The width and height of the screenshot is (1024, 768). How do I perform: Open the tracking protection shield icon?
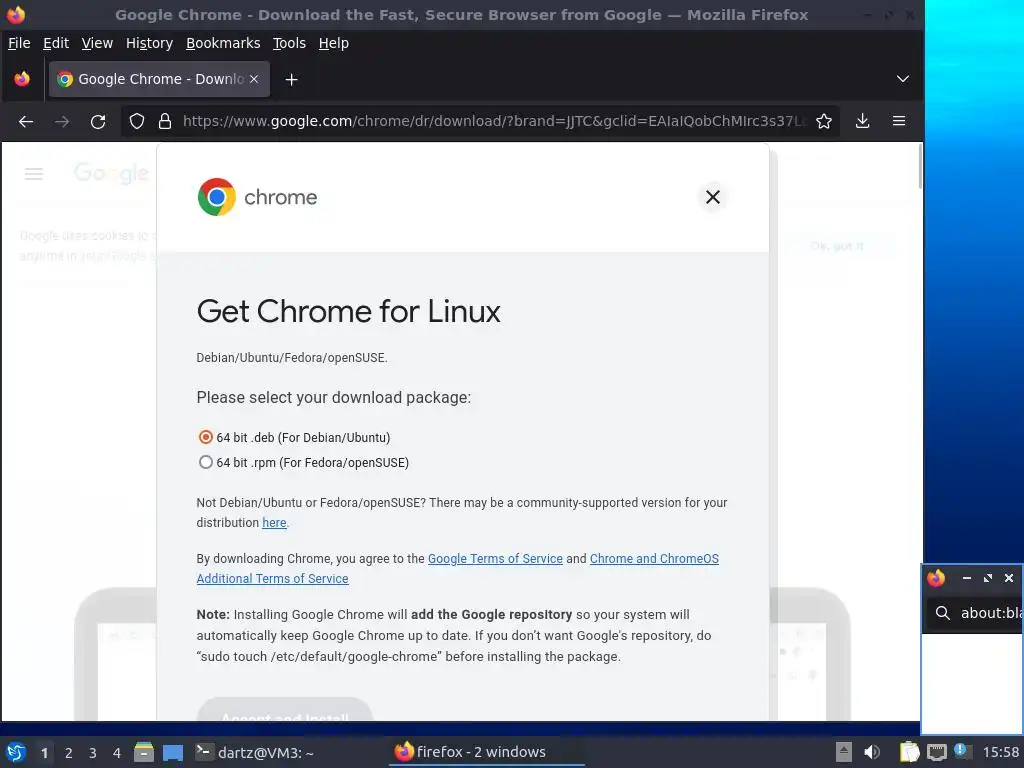(x=136, y=121)
